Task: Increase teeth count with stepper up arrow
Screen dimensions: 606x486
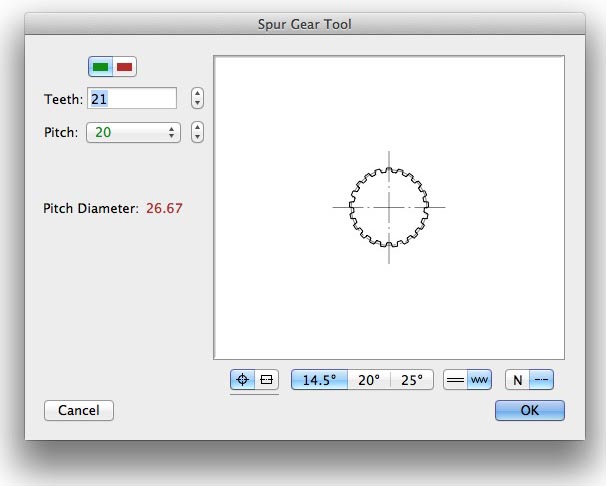Action: pyautogui.click(x=197, y=93)
